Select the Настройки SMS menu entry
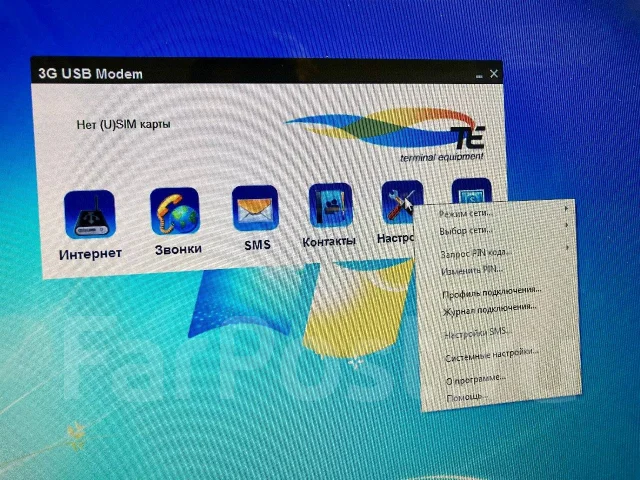The width and height of the screenshot is (640, 480). 497,332
